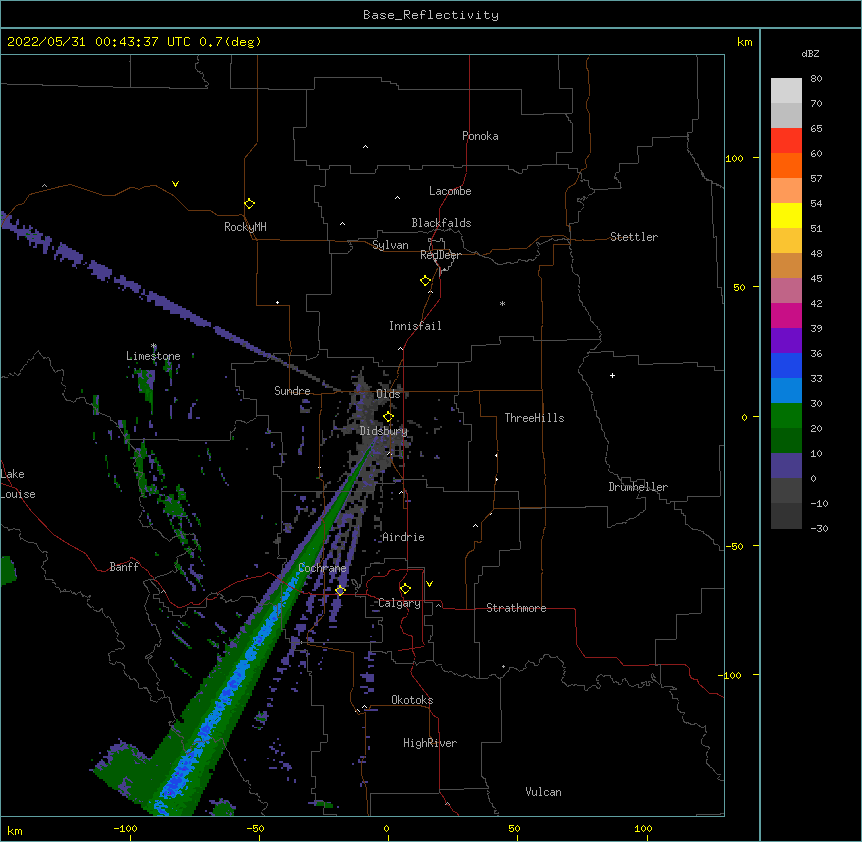Click the white asterisk above the Limestone label
Screen dimensions: 862x842
pyautogui.click(x=154, y=346)
